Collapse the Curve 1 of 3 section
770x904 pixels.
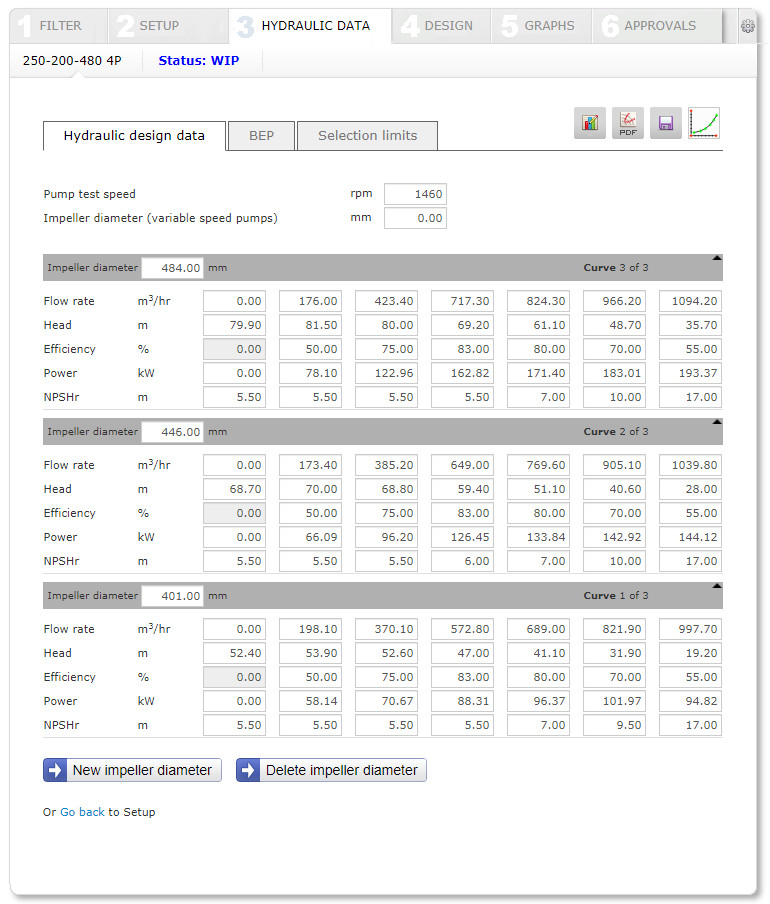click(716, 586)
